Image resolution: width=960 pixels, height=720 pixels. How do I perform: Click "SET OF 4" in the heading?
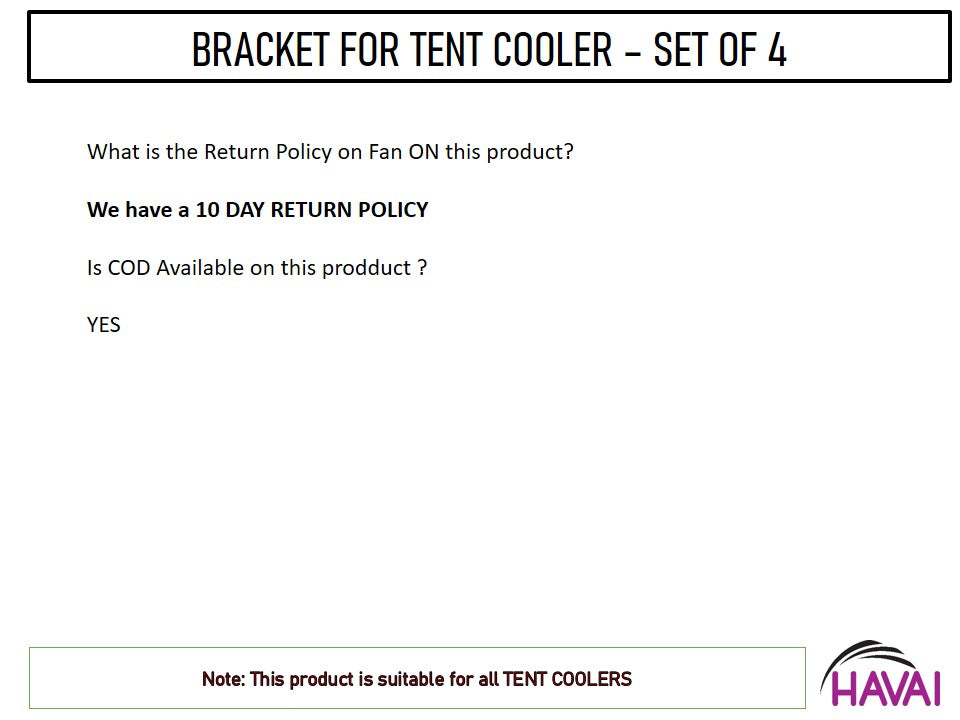click(x=720, y=49)
